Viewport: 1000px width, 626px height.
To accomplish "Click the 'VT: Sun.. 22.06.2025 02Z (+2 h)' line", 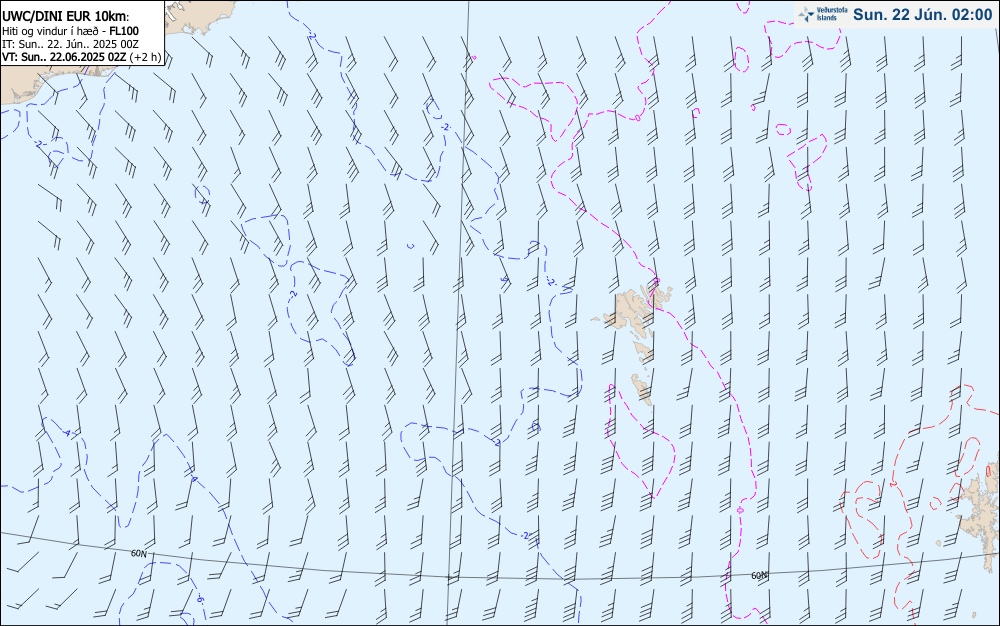I will pyautogui.click(x=82, y=57).
